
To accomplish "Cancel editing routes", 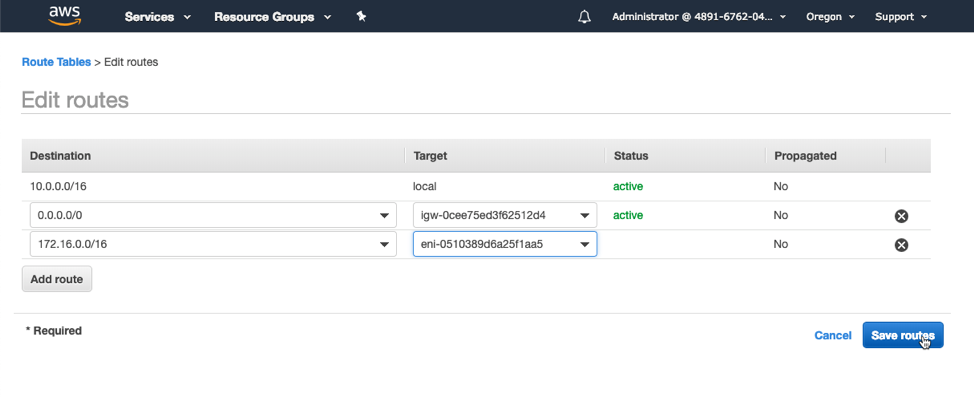I will click(x=832, y=335).
